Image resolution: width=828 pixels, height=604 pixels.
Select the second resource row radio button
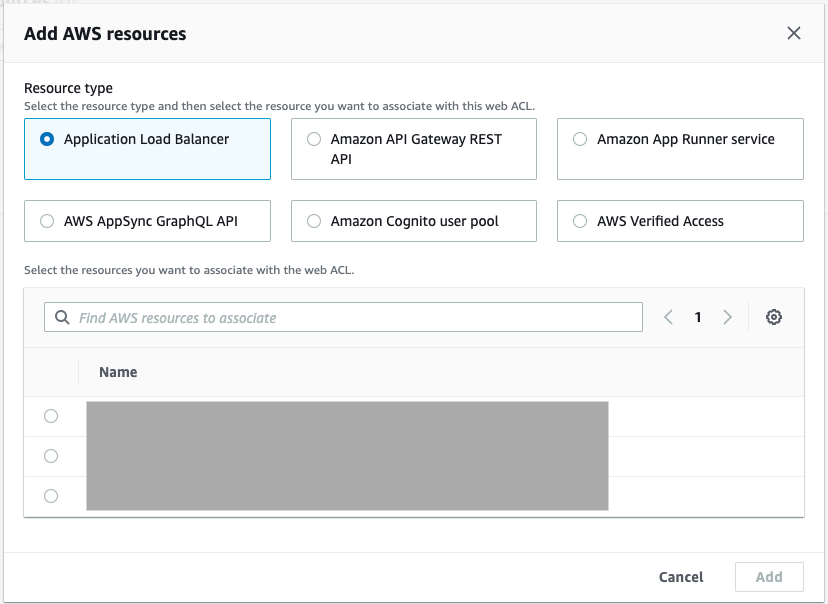pyautogui.click(x=51, y=456)
